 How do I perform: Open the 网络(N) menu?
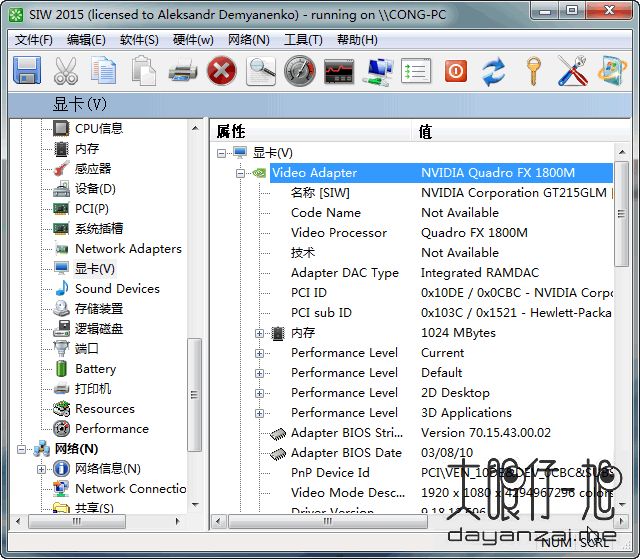tap(249, 40)
